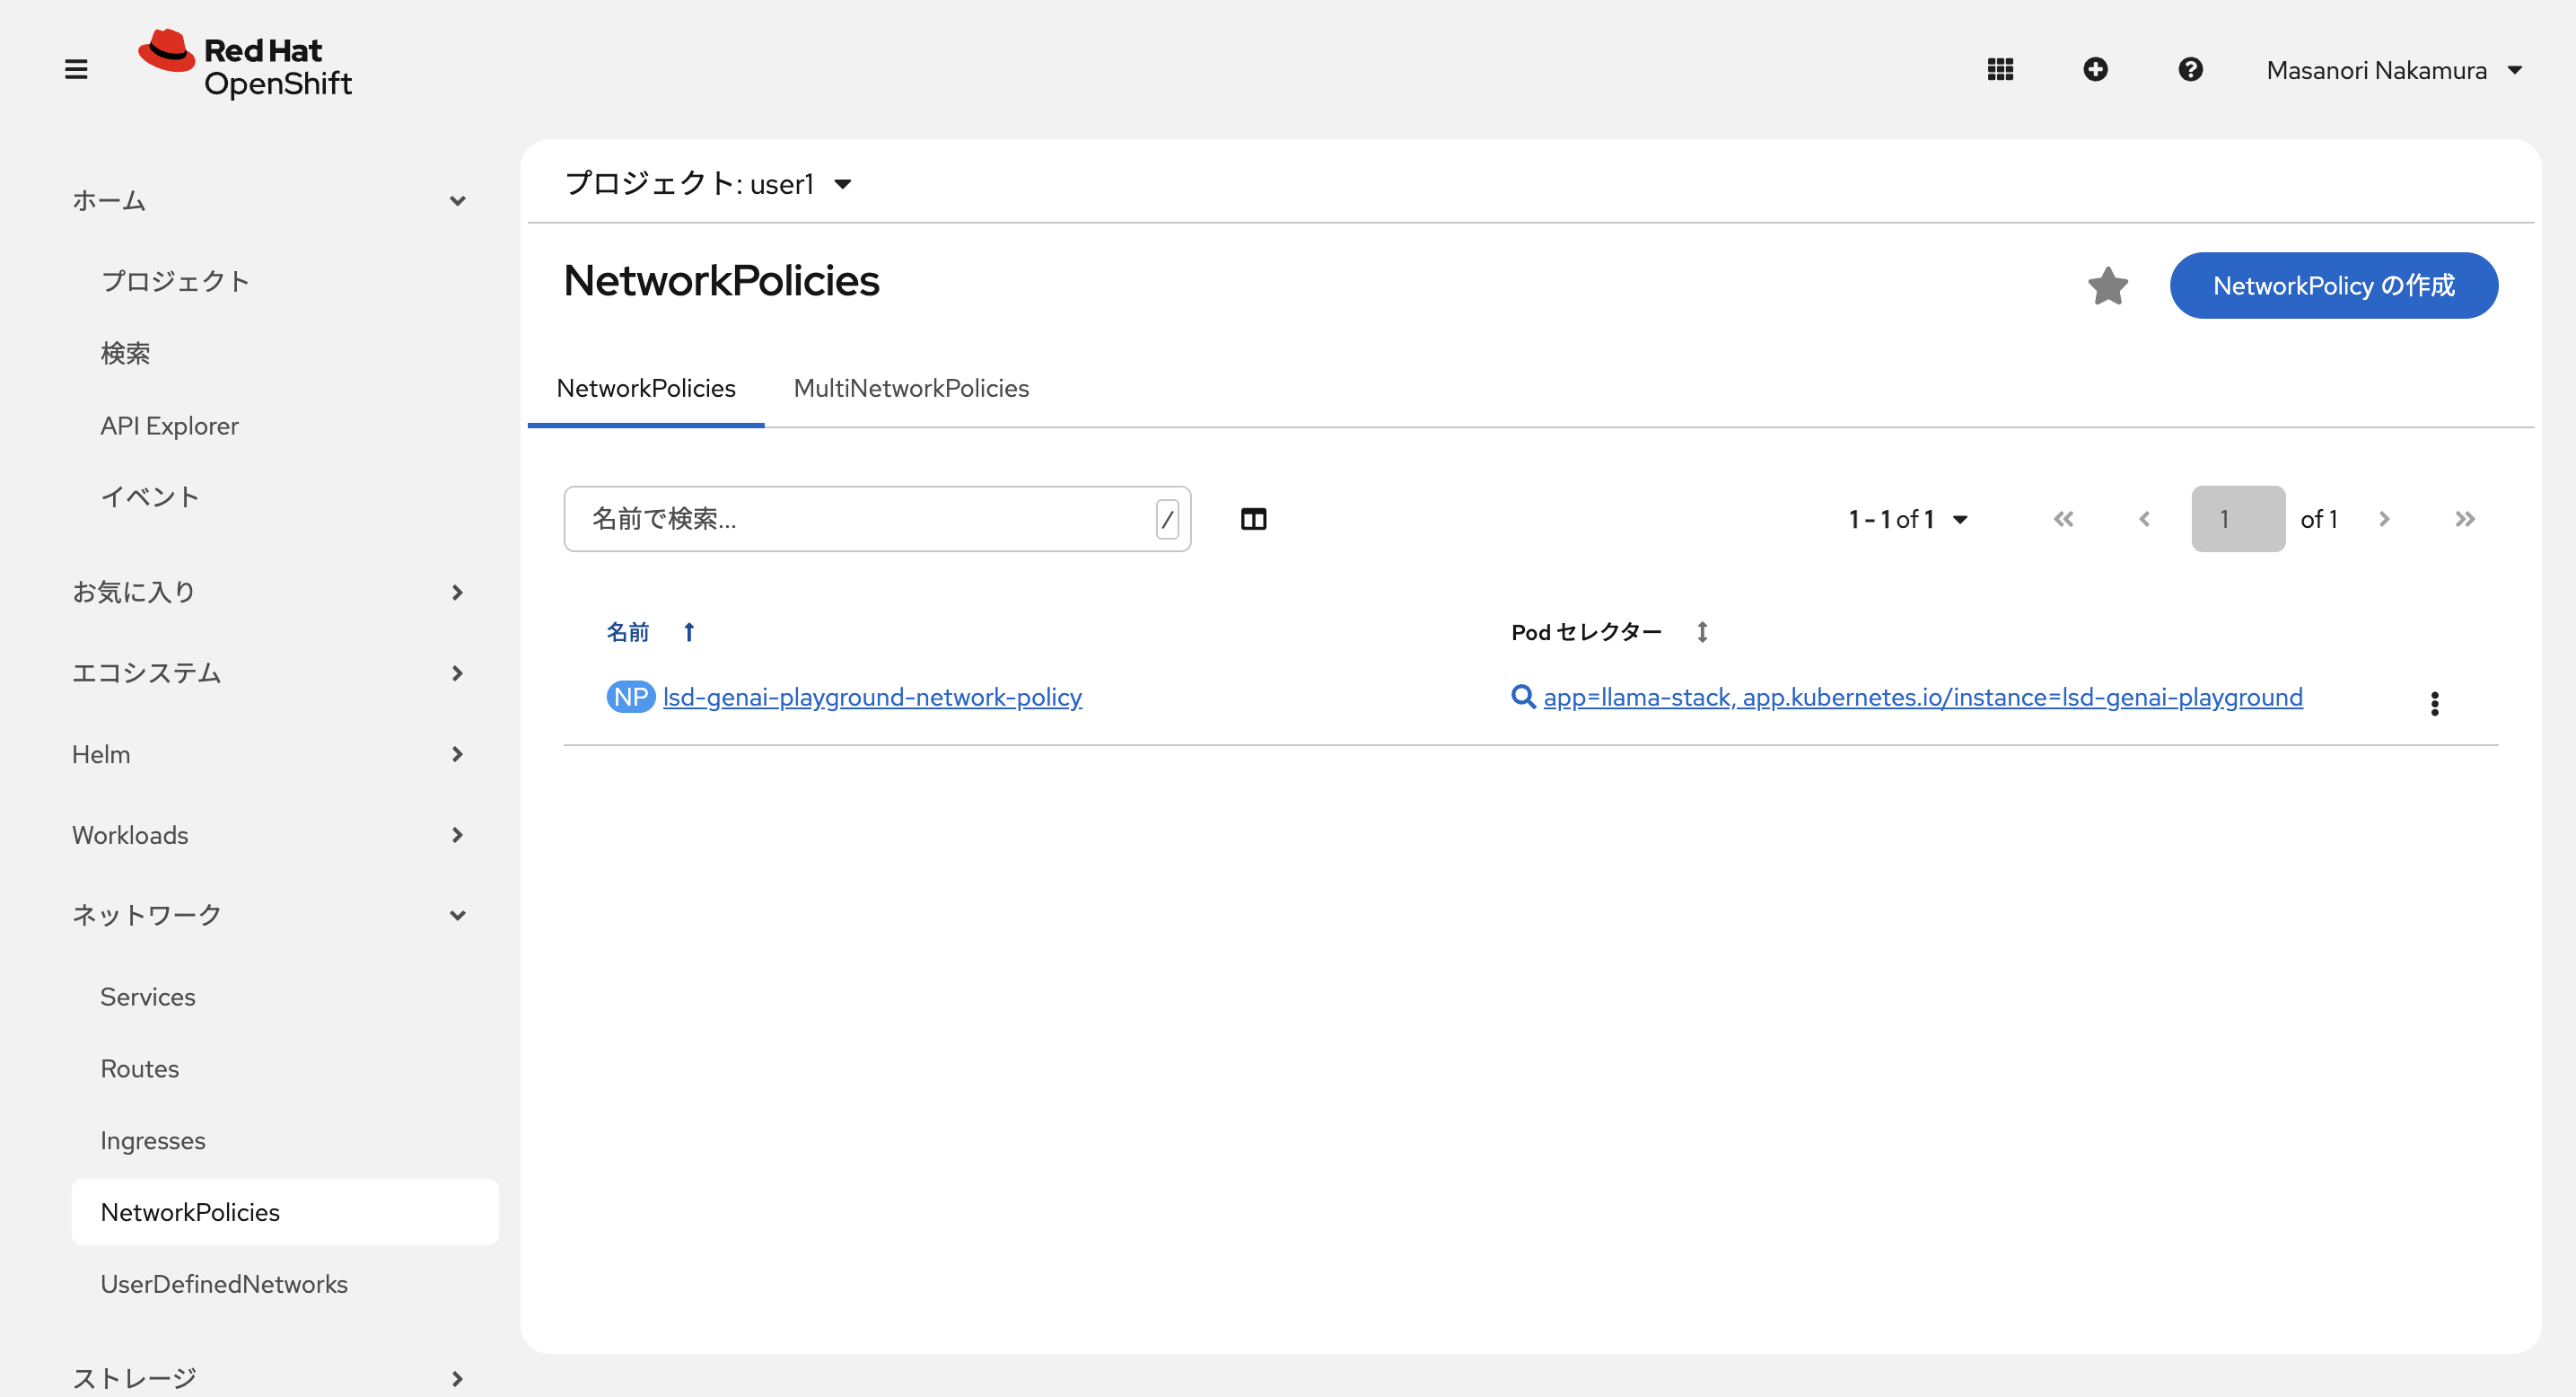Add NetworkPolicies page to favorites star
Screen dimensions: 2576x1397
pos(2107,286)
